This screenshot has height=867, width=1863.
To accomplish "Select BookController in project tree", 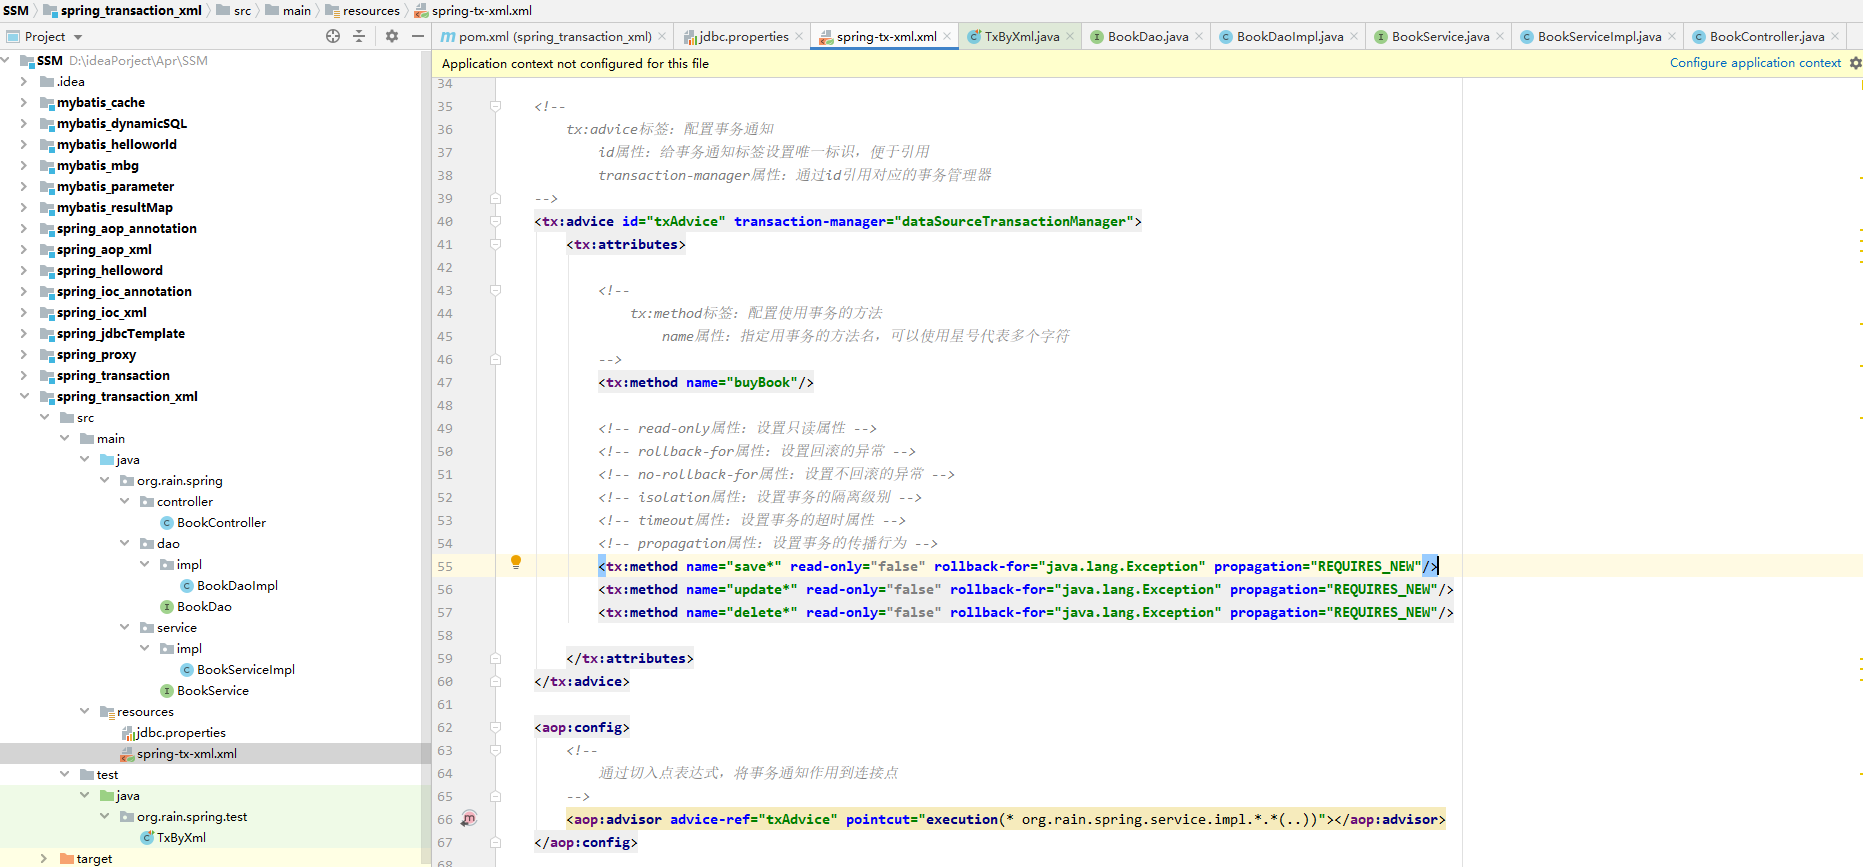I will pyautogui.click(x=221, y=522).
